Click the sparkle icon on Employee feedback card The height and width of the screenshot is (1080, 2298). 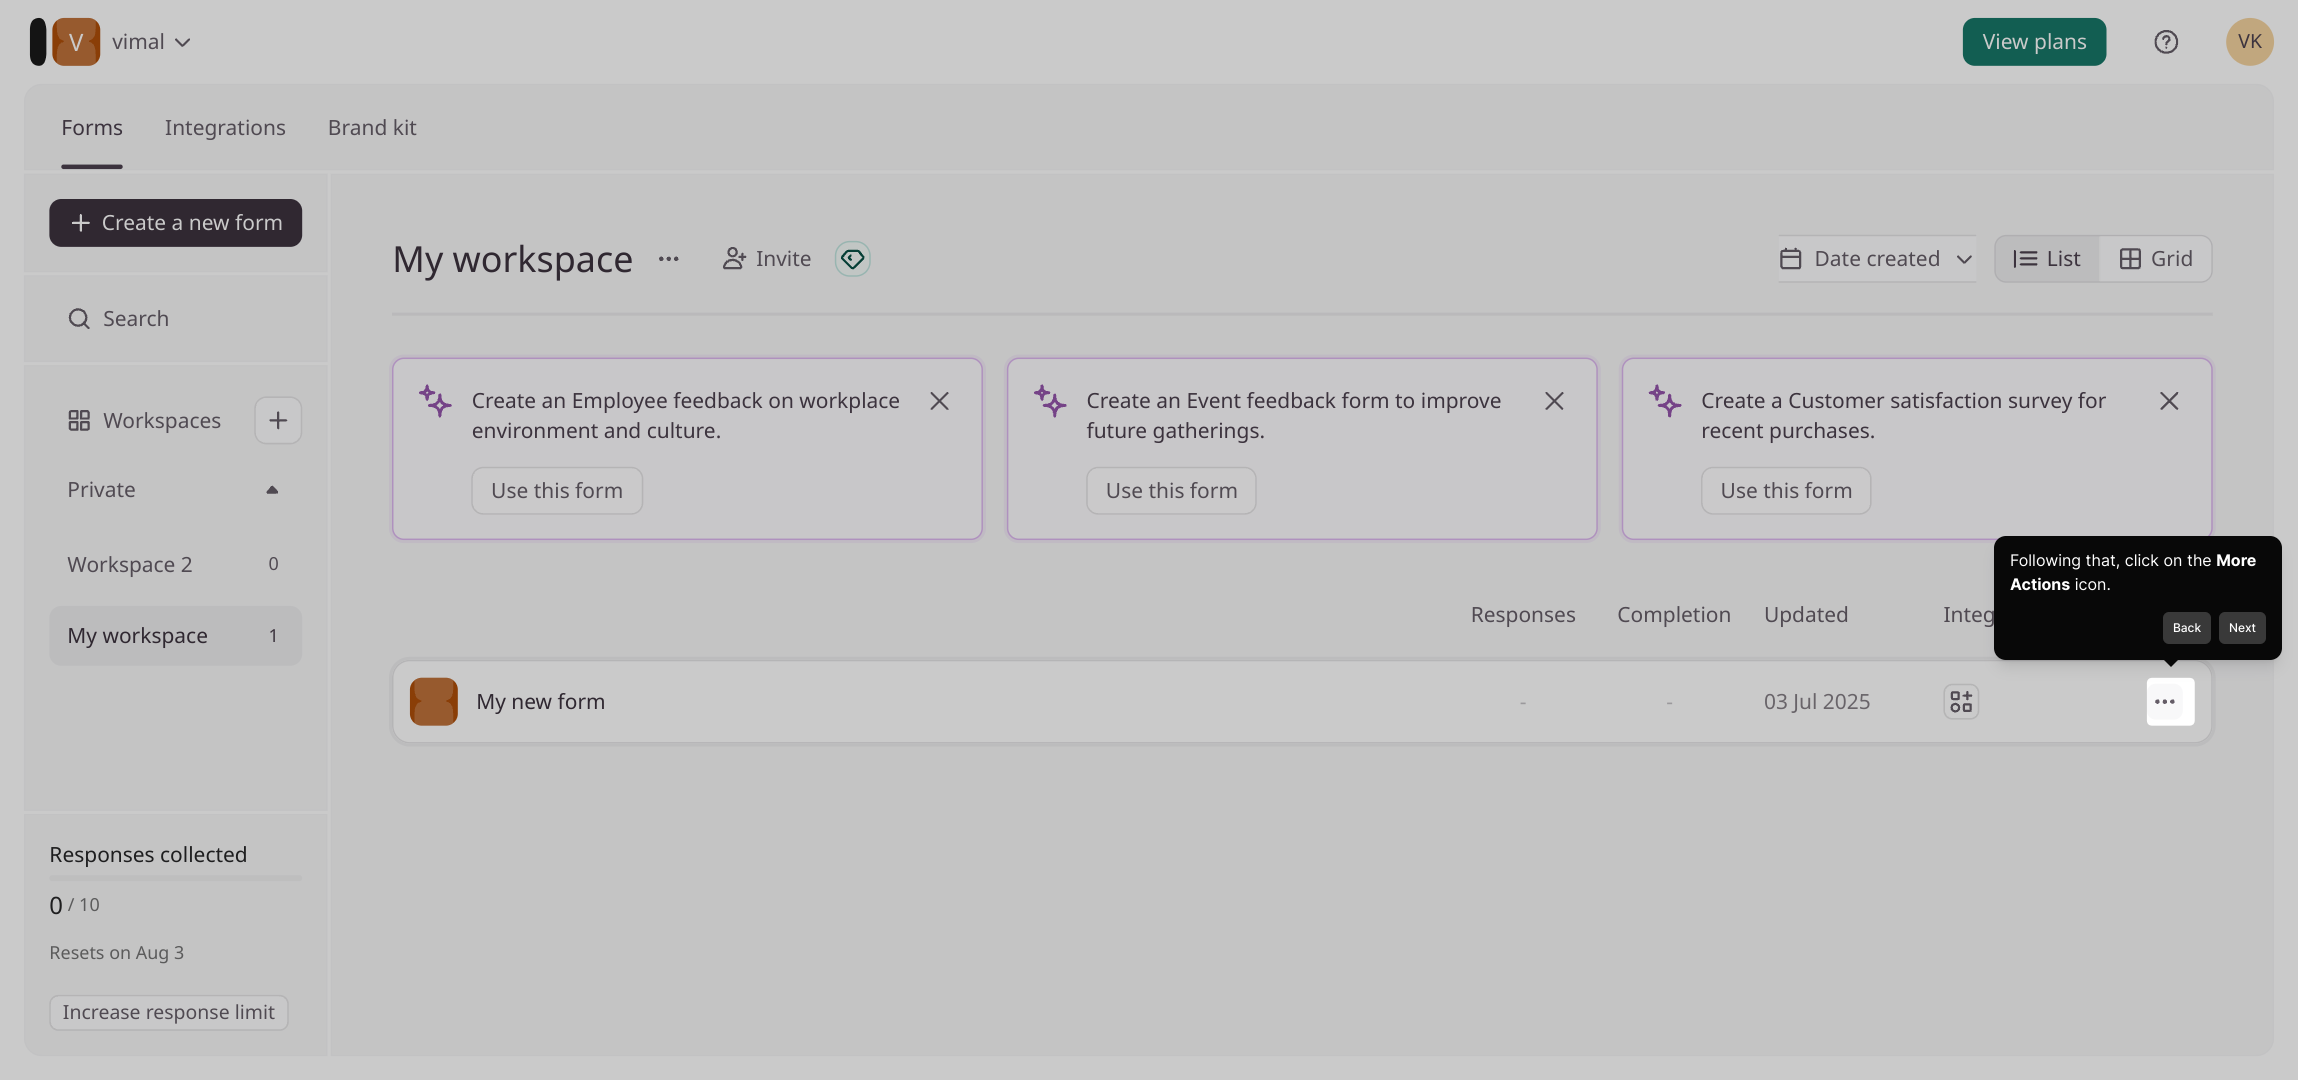[436, 401]
